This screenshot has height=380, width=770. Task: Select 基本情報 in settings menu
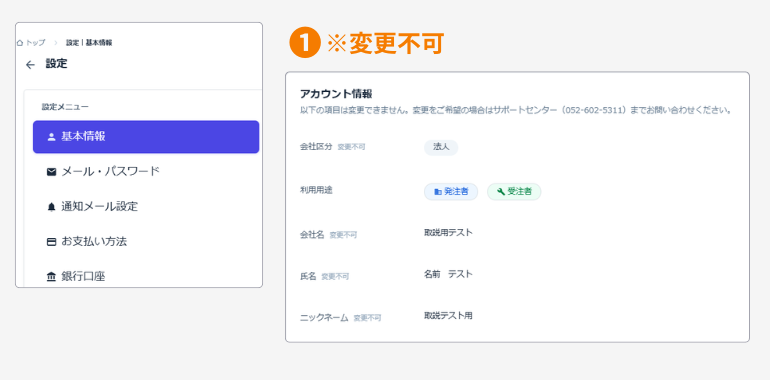146,137
